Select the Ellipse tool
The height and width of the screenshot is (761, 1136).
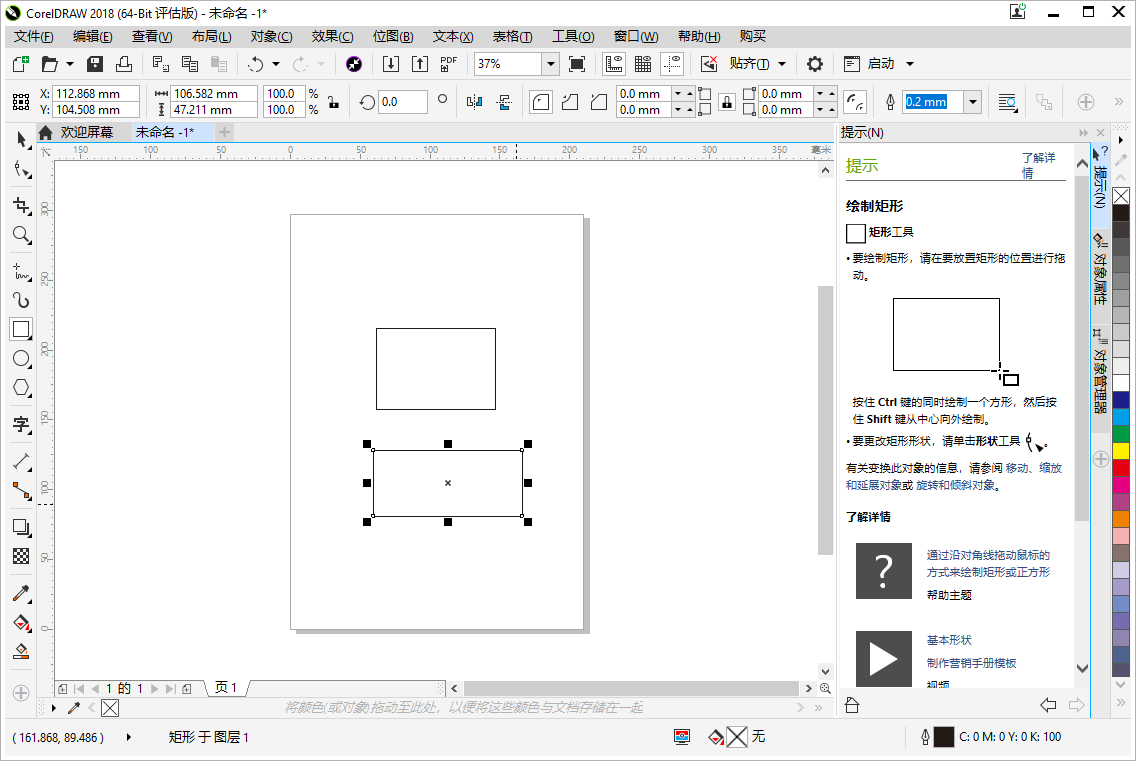click(x=21, y=359)
